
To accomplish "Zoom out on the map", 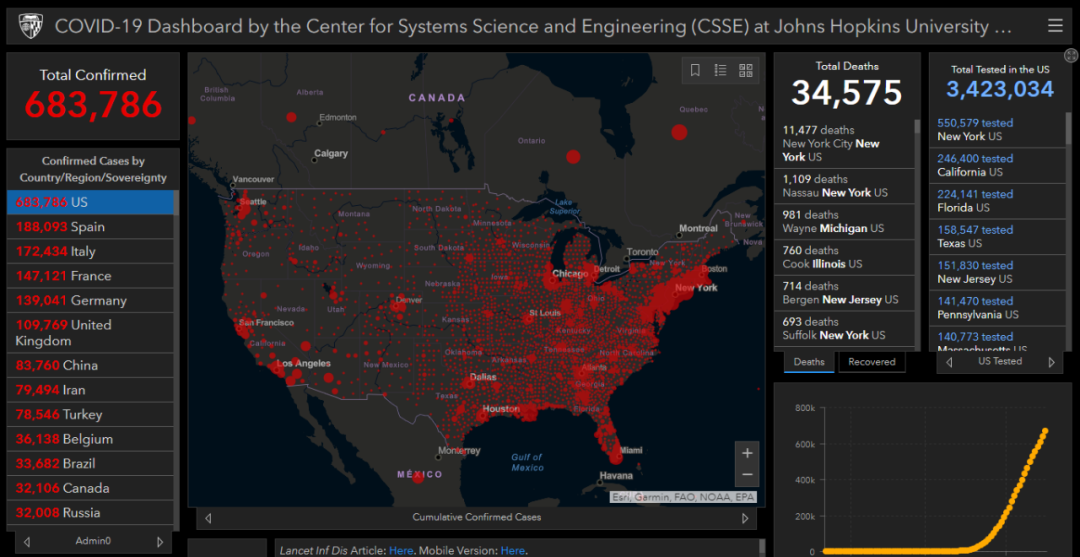I will [747, 475].
